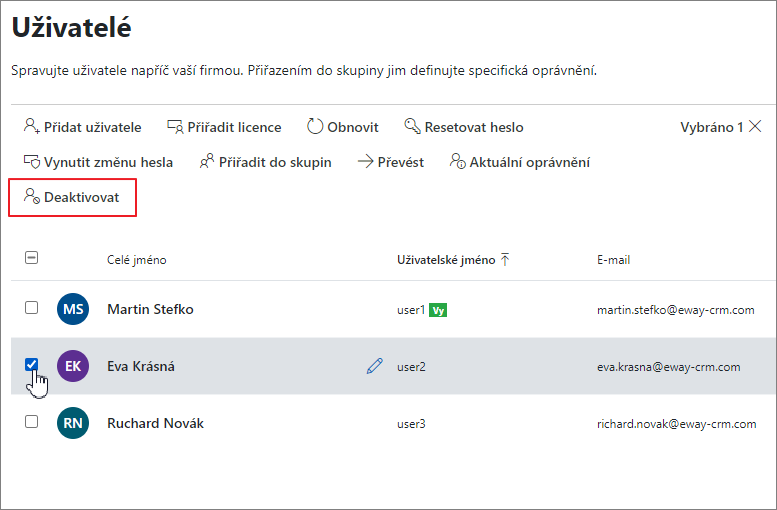
Task: Open Přiřadit do skupin action
Action: tap(266, 162)
